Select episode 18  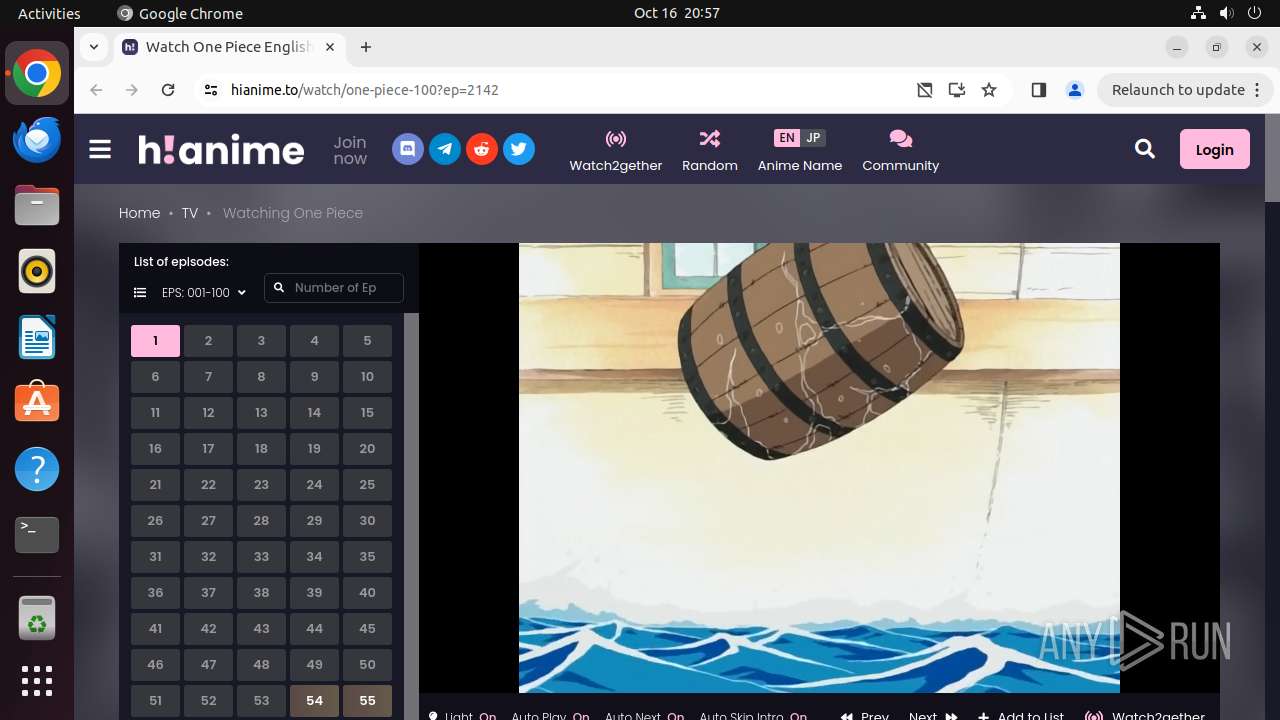coord(261,449)
